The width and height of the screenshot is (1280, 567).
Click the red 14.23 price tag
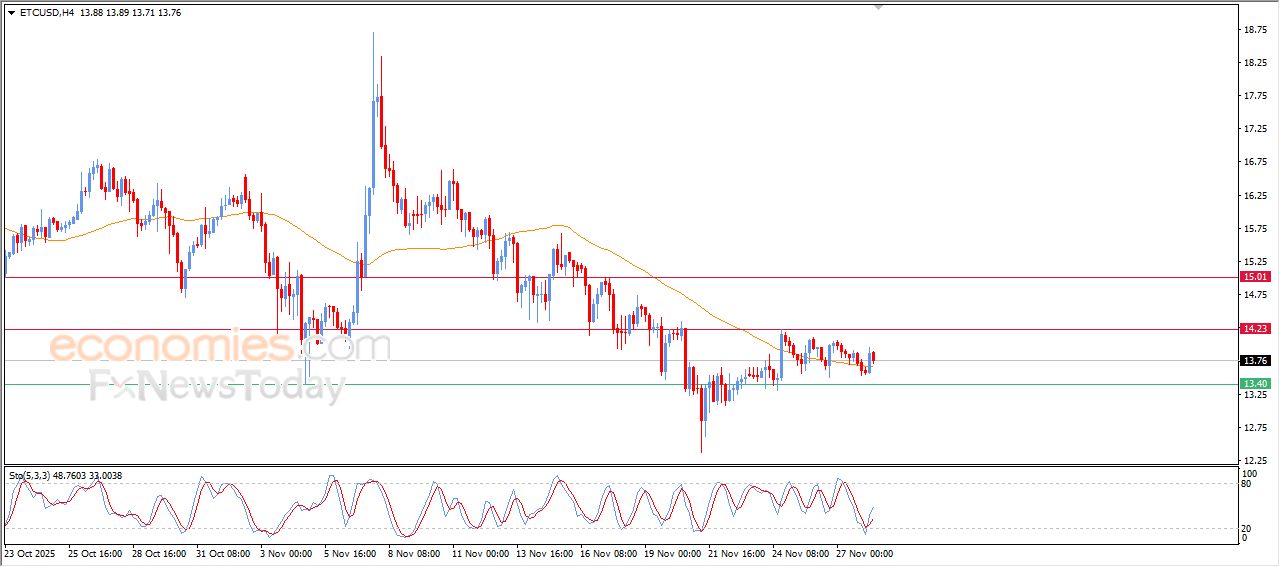click(x=1254, y=328)
